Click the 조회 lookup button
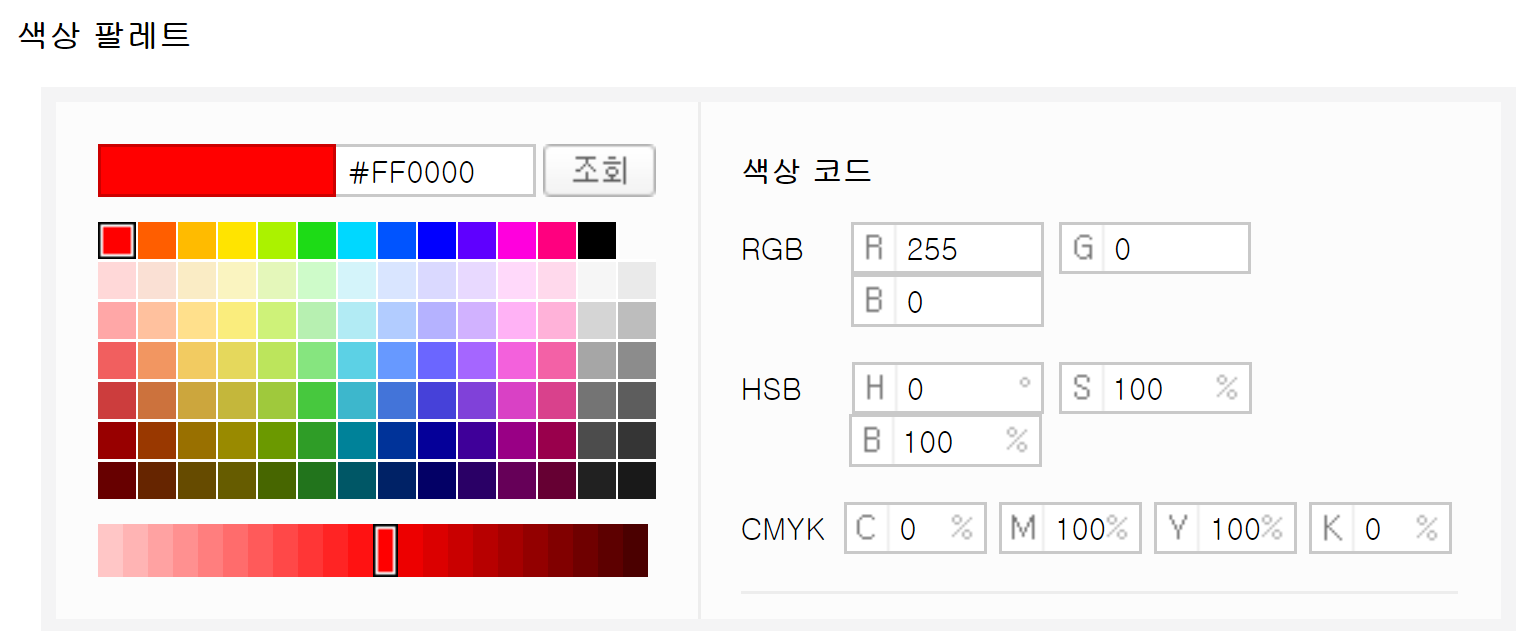The width and height of the screenshot is (1531, 631). click(599, 171)
